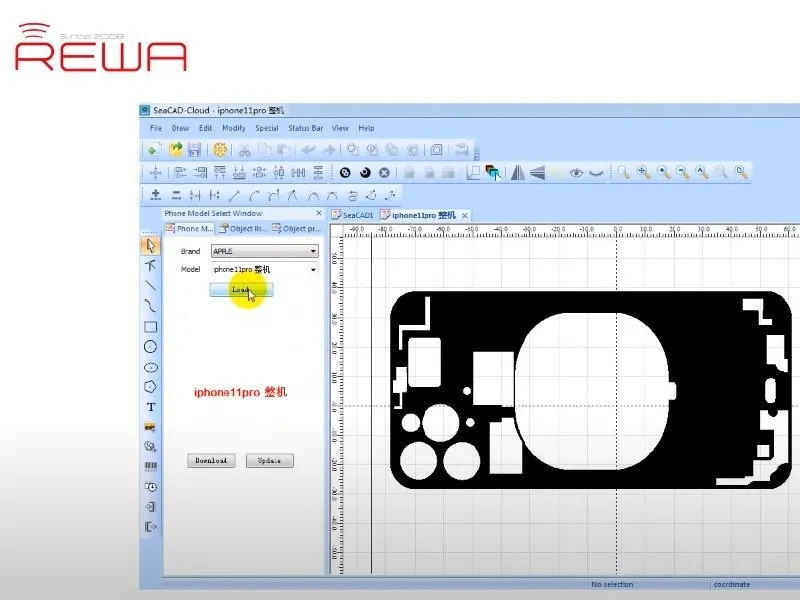Click the red iphone11pro label text
This screenshot has height=600, width=800.
pyautogui.click(x=240, y=392)
